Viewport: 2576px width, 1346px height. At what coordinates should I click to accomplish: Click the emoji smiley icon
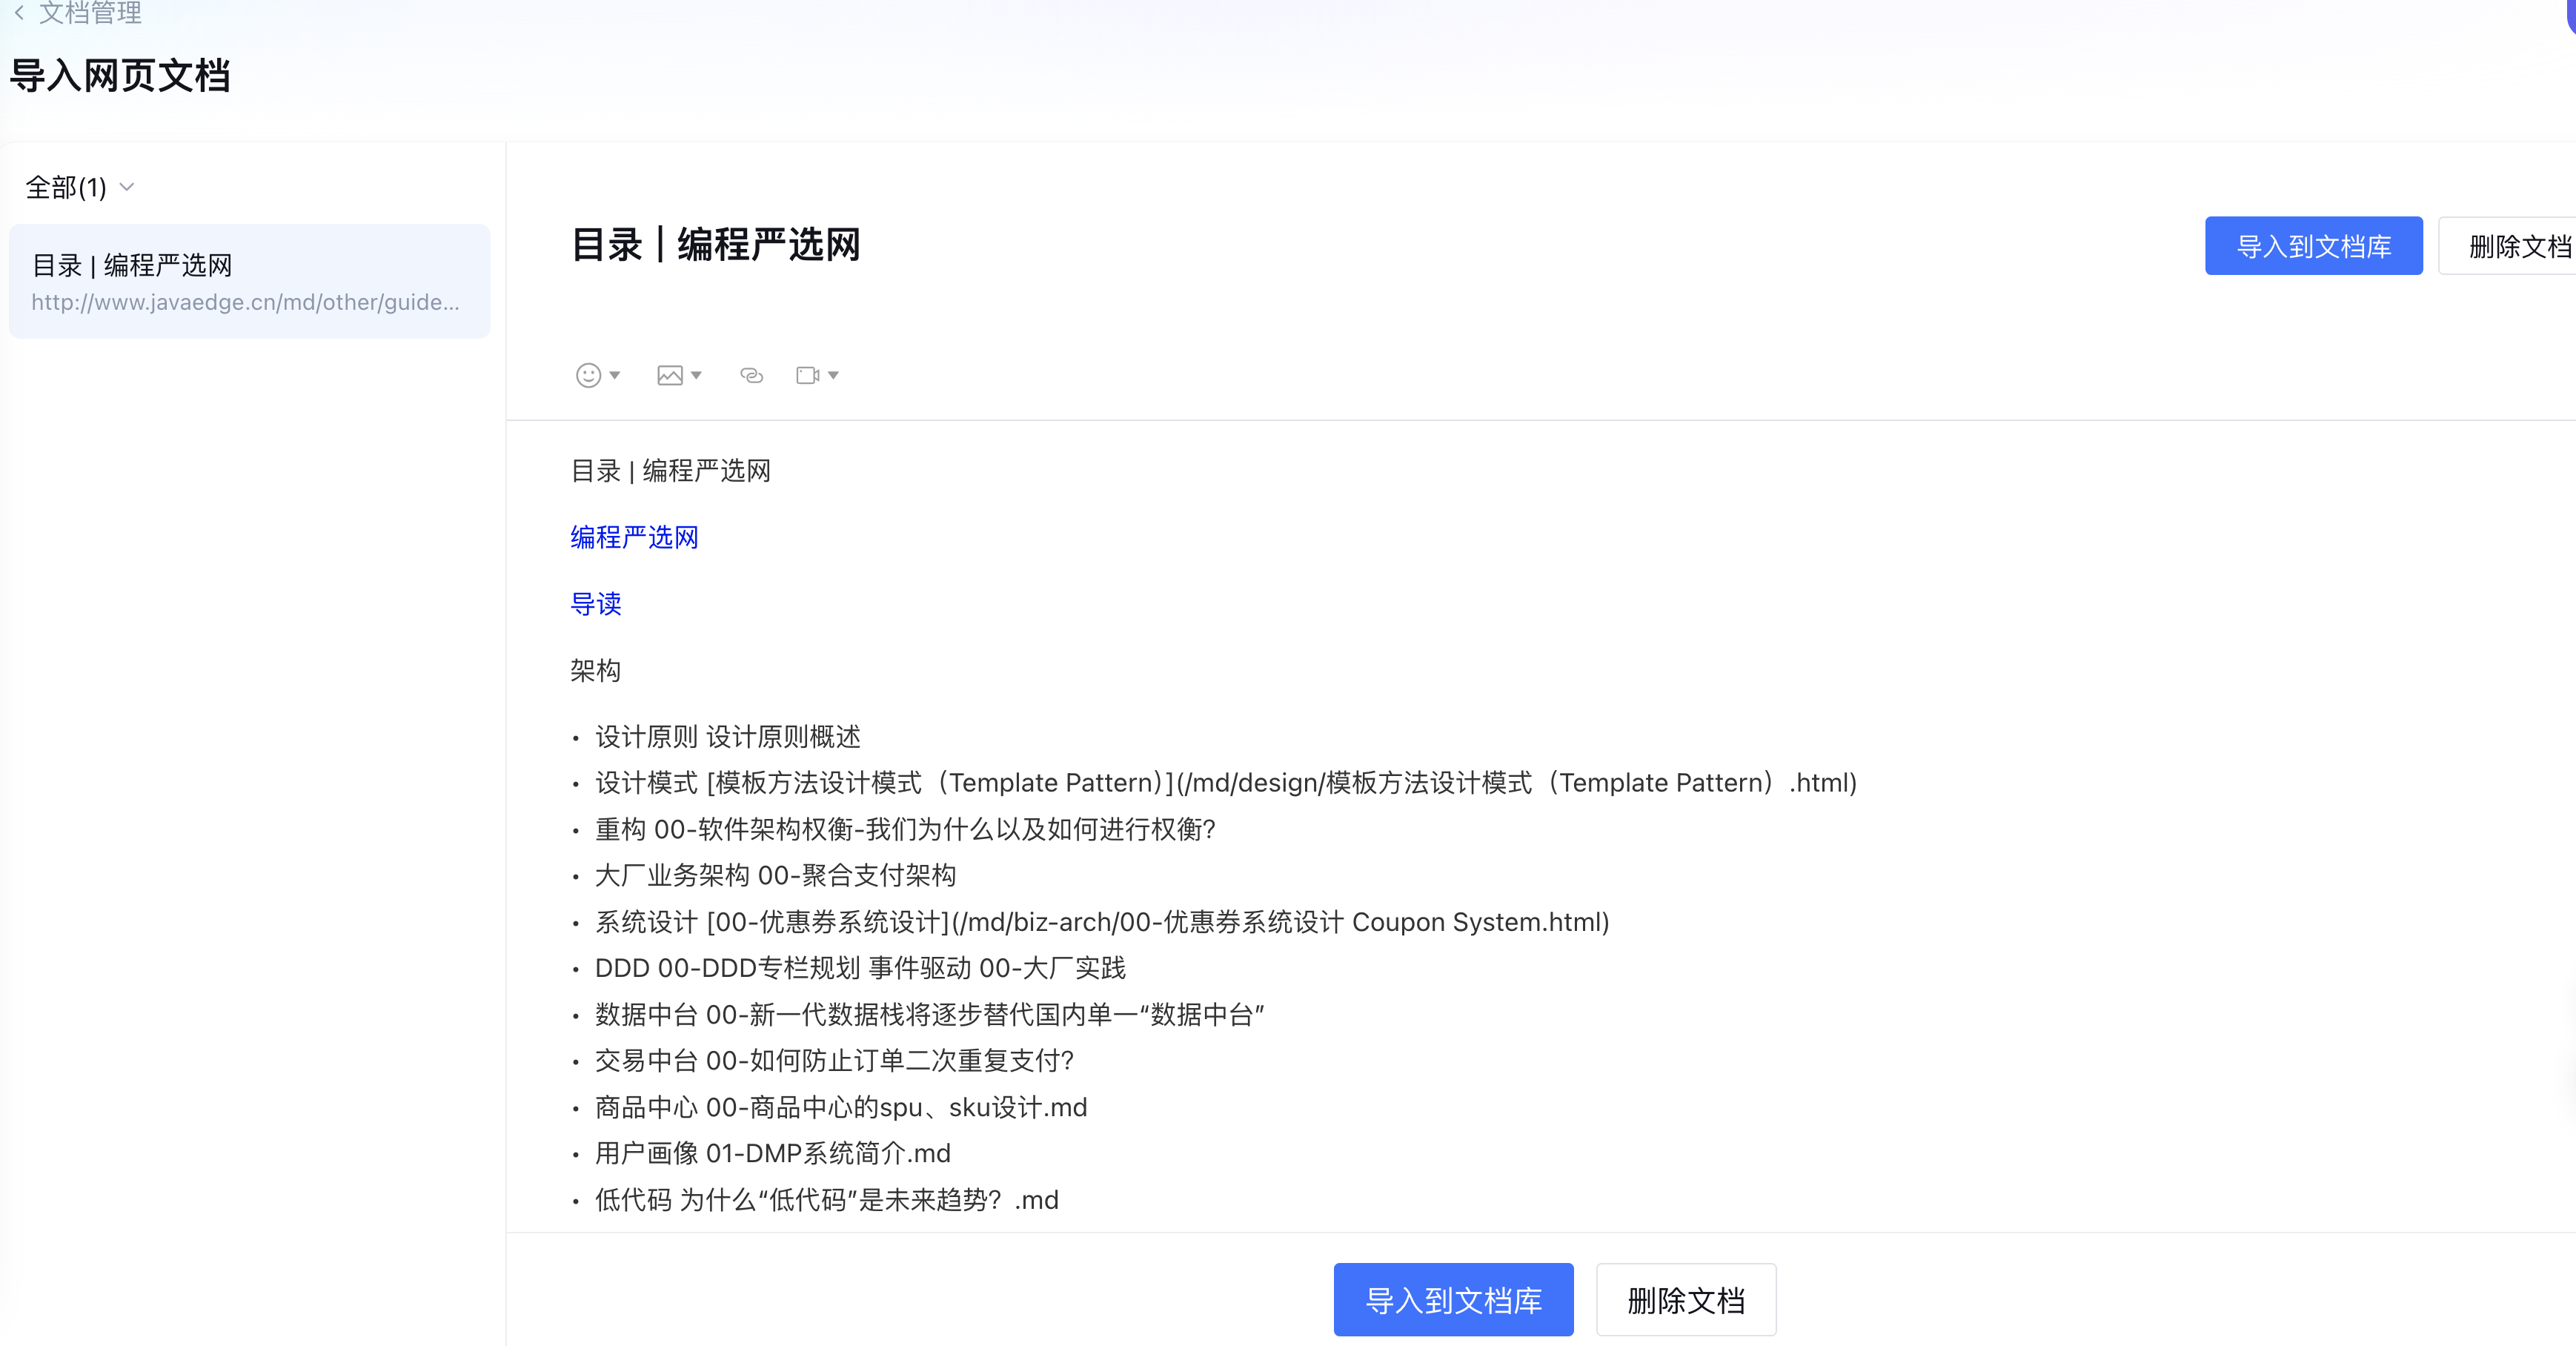click(588, 375)
